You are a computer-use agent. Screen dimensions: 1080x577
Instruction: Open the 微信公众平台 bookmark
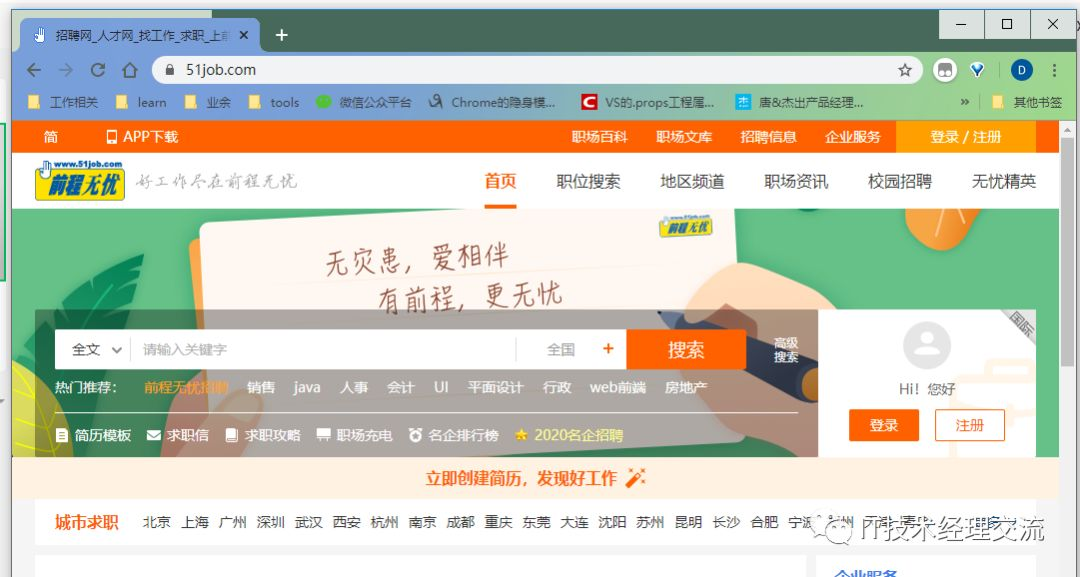coord(364,103)
